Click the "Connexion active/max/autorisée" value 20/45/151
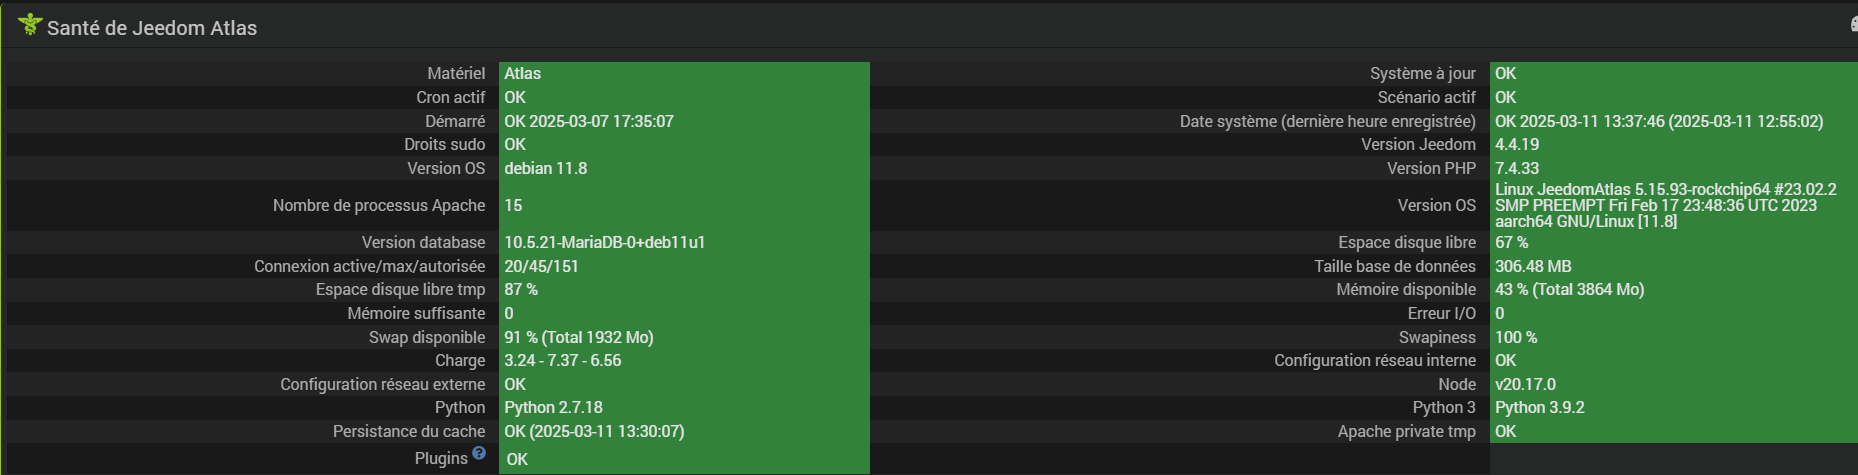This screenshot has height=475, width=1858. point(541,266)
